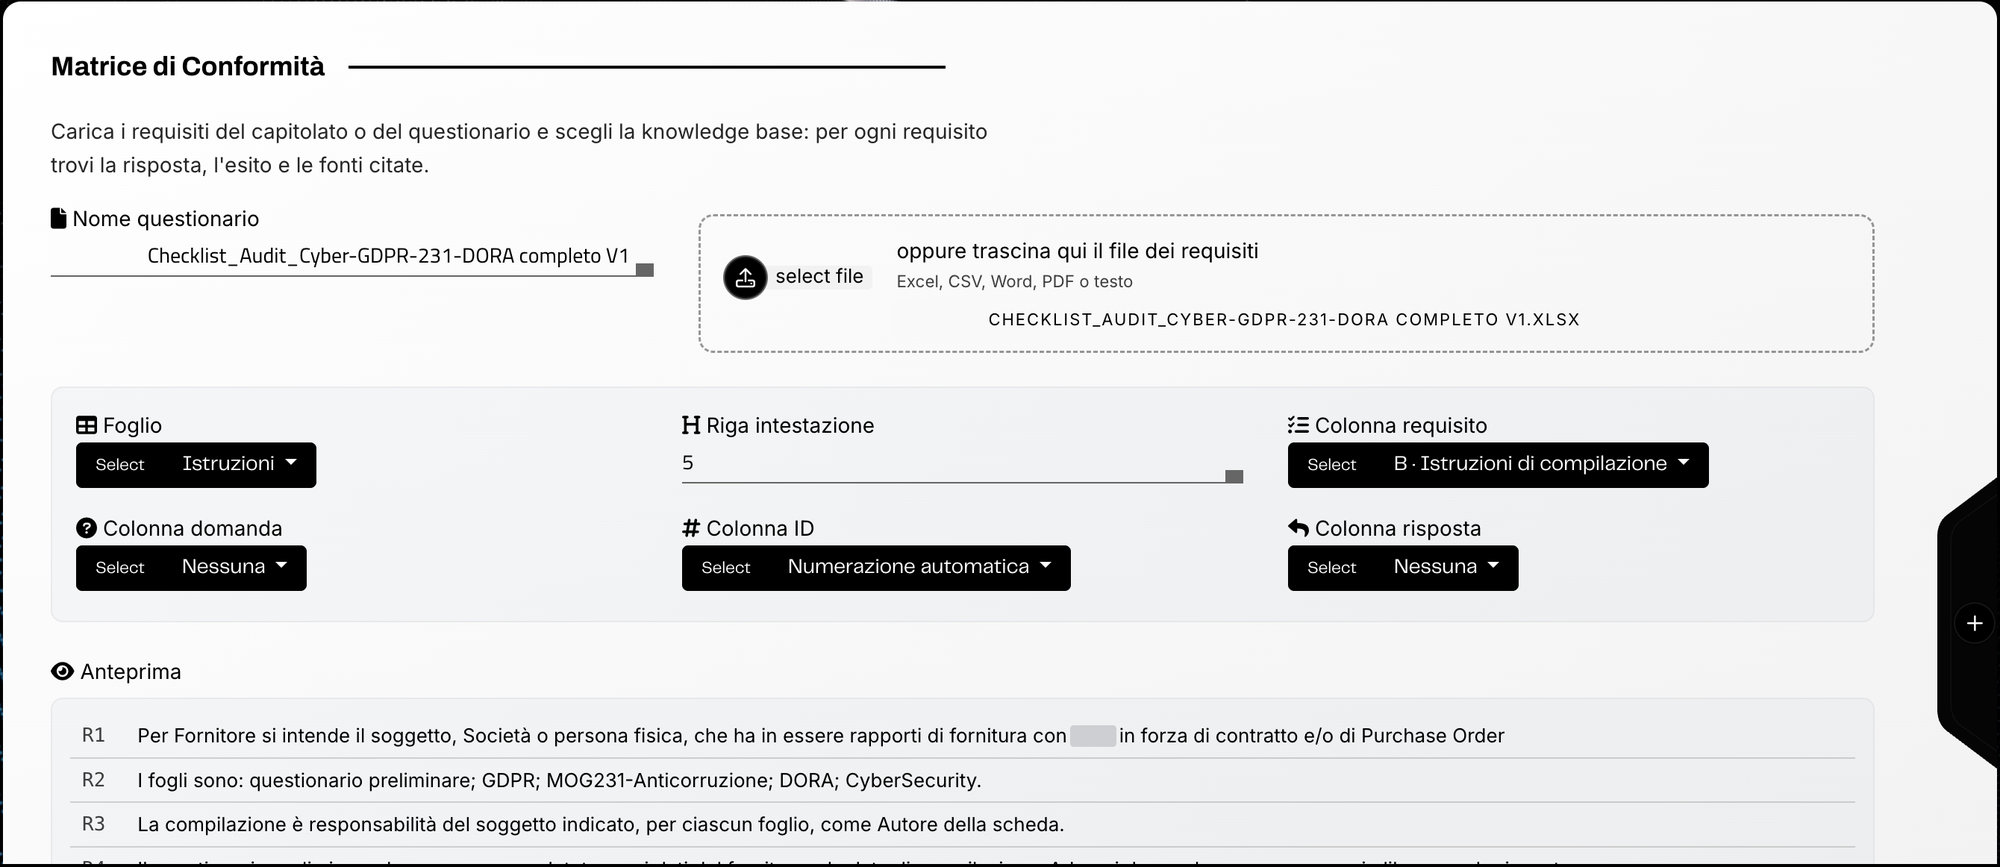Open the Colonna requisito dropdown
The height and width of the screenshot is (867, 2000).
point(1498,465)
